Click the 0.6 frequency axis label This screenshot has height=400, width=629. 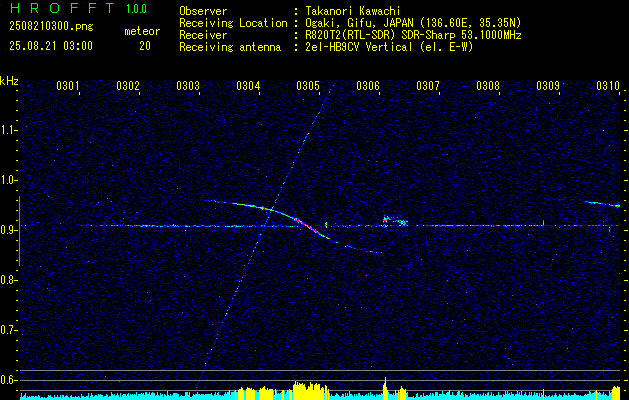tap(8, 380)
